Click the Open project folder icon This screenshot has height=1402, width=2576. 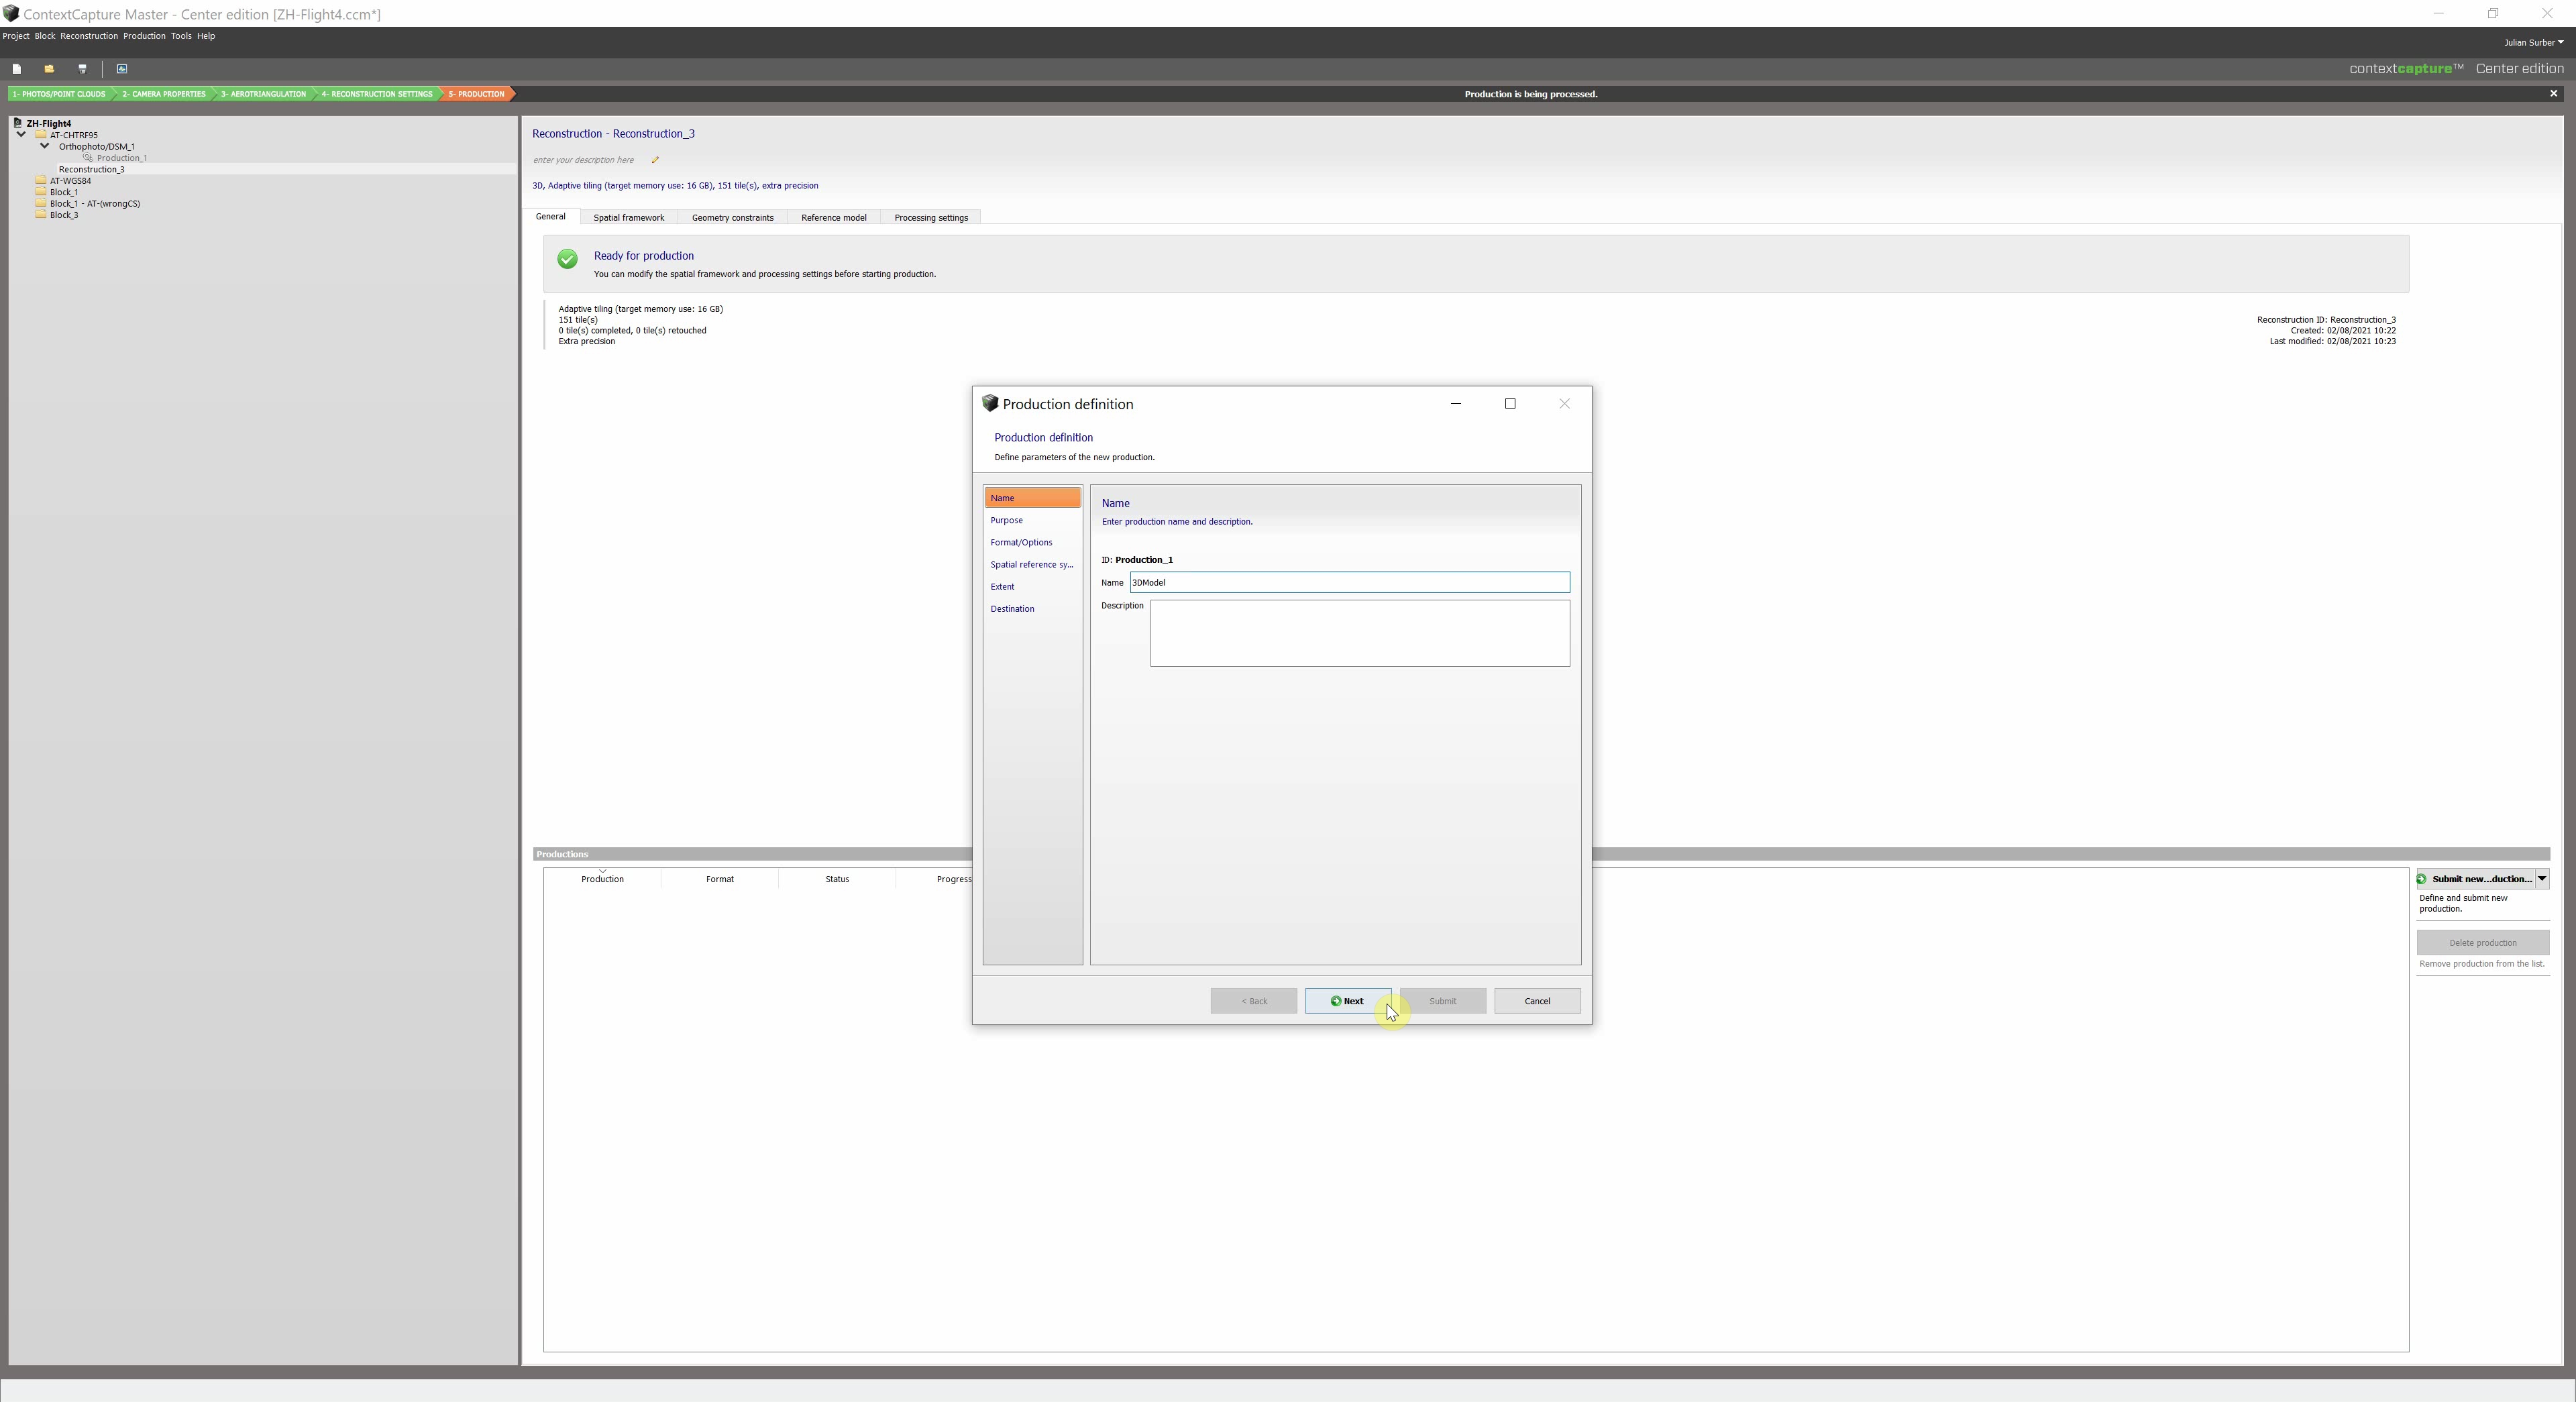[x=49, y=69]
